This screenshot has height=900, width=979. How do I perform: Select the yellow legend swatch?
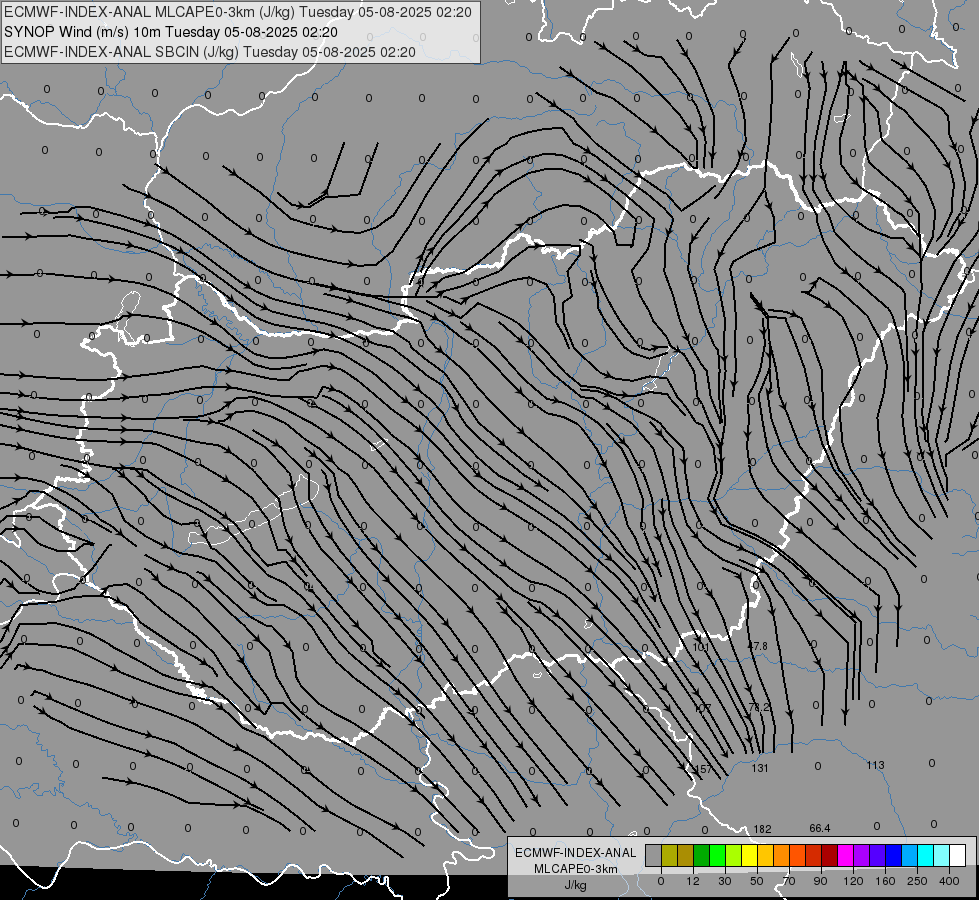pyautogui.click(x=749, y=855)
